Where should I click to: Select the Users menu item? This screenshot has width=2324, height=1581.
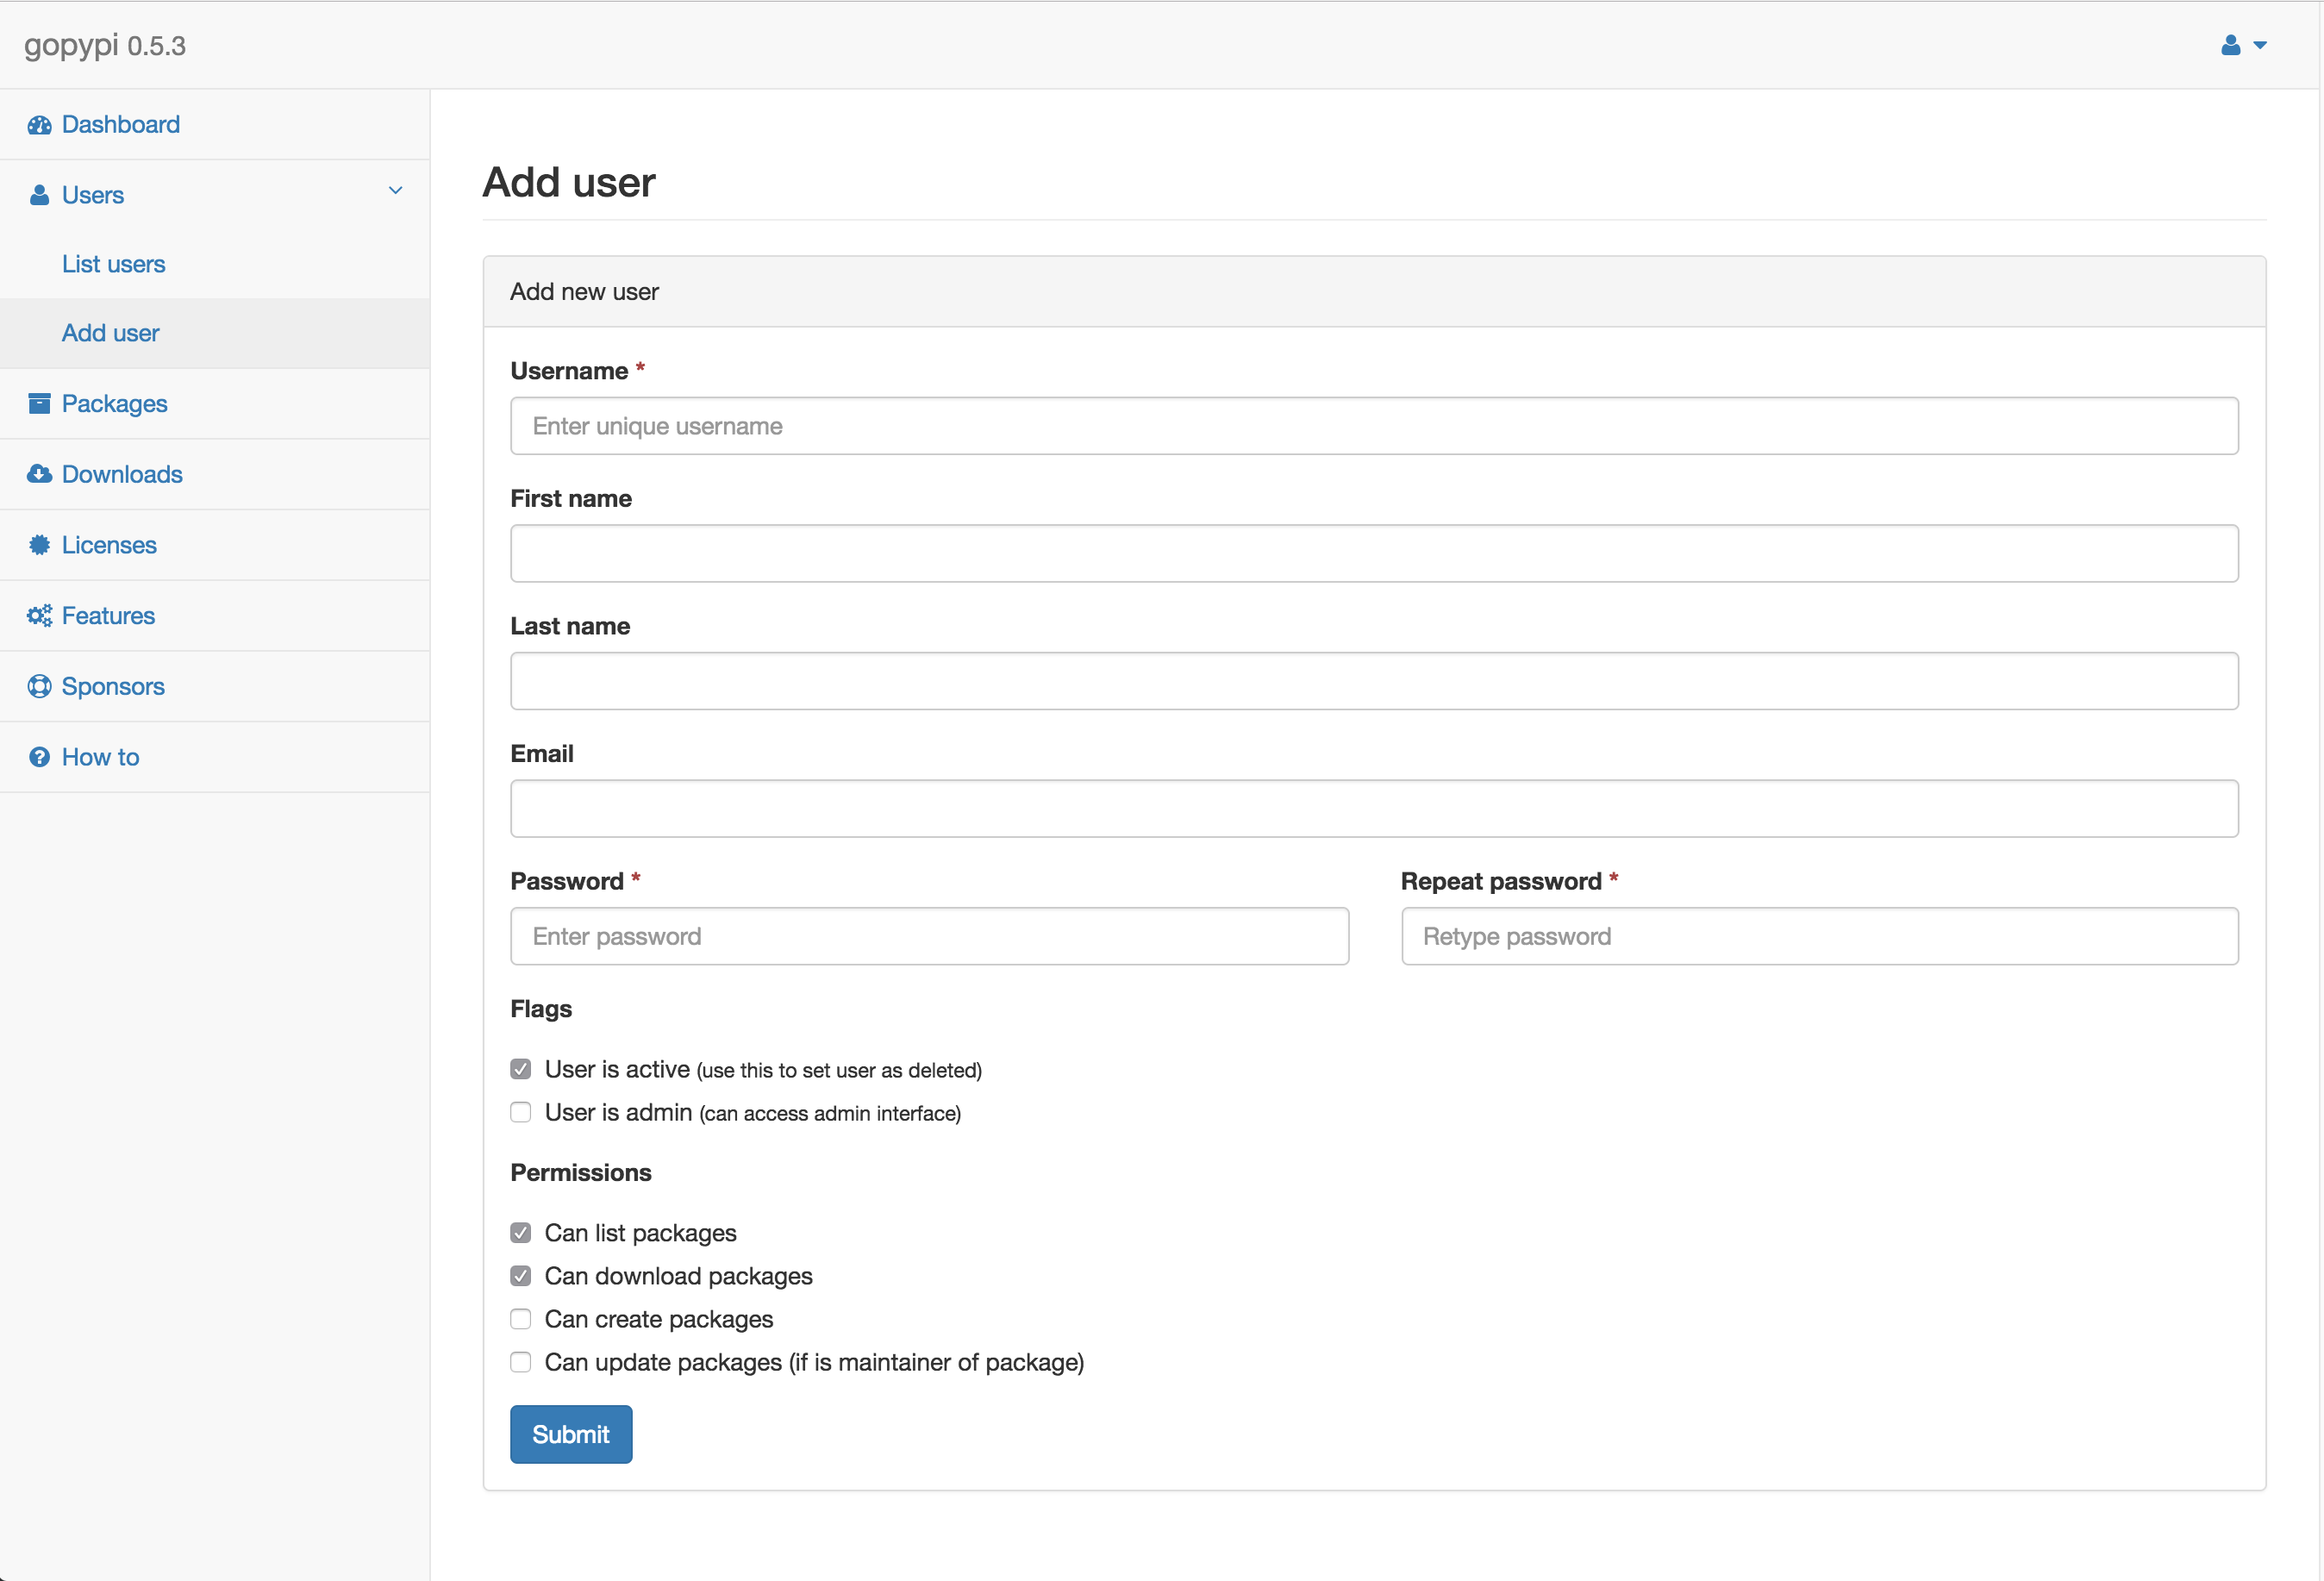[x=215, y=195]
